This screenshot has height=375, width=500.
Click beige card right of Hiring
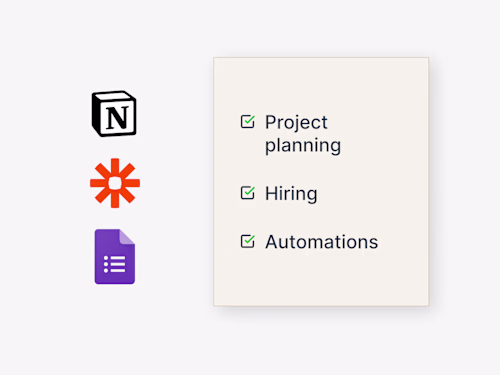coord(372,193)
